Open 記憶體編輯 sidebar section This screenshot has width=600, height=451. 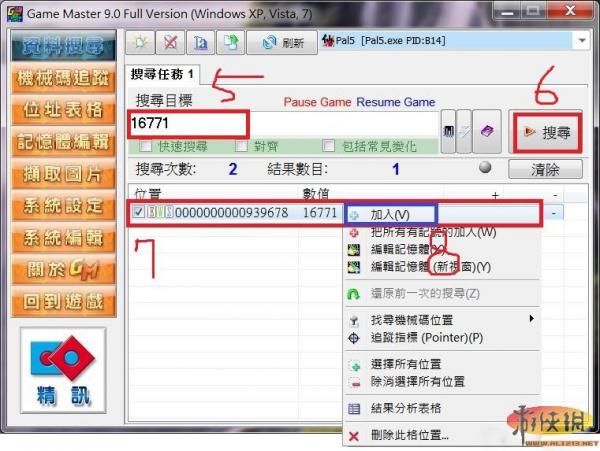click(64, 142)
